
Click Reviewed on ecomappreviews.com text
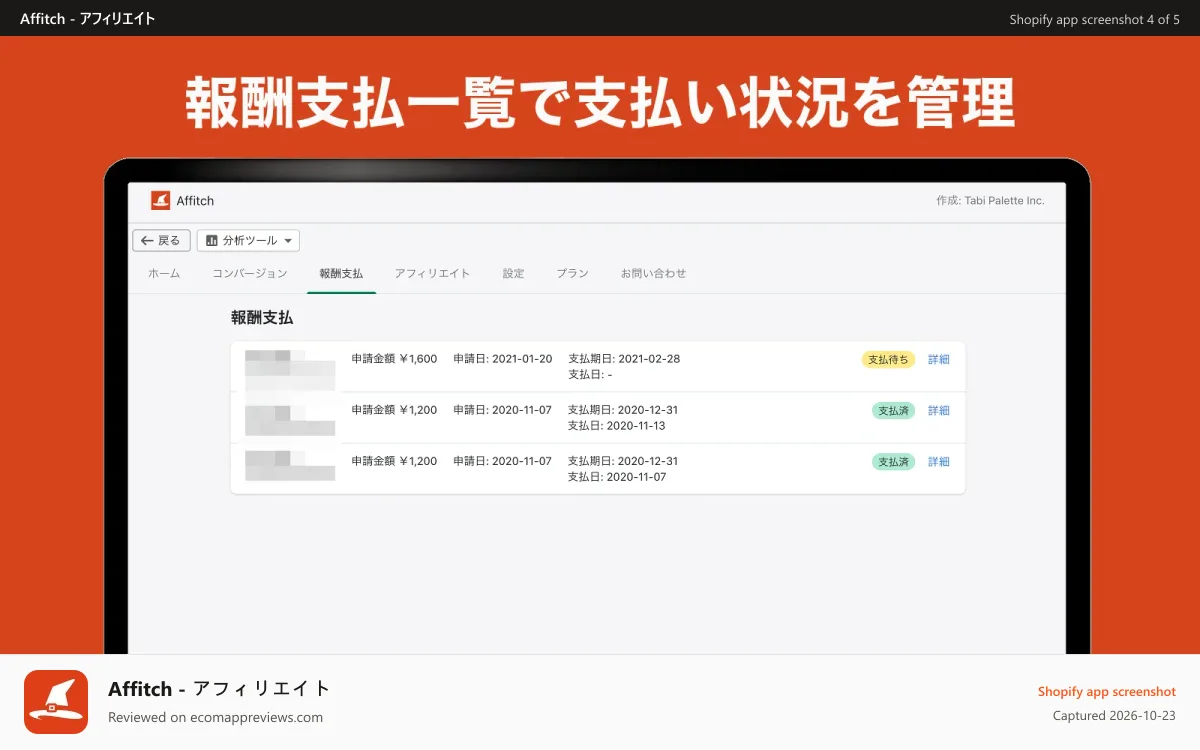point(215,717)
